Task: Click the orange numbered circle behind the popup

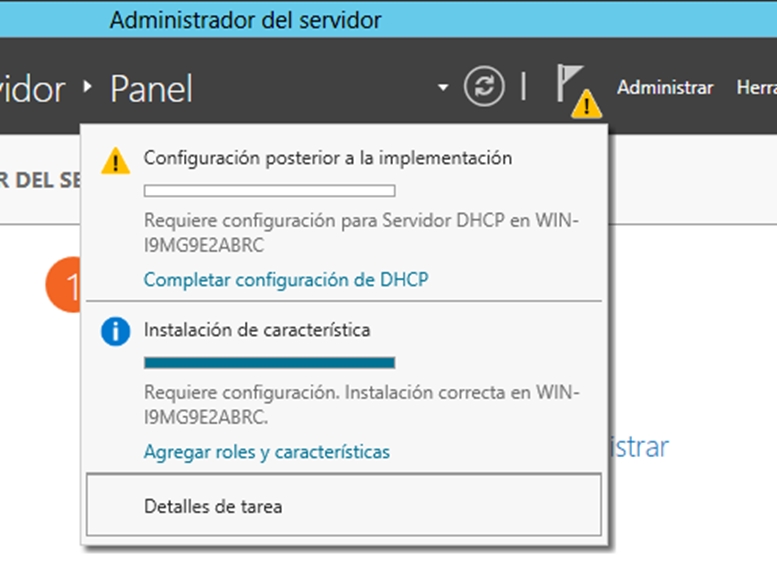Action: [x=60, y=287]
